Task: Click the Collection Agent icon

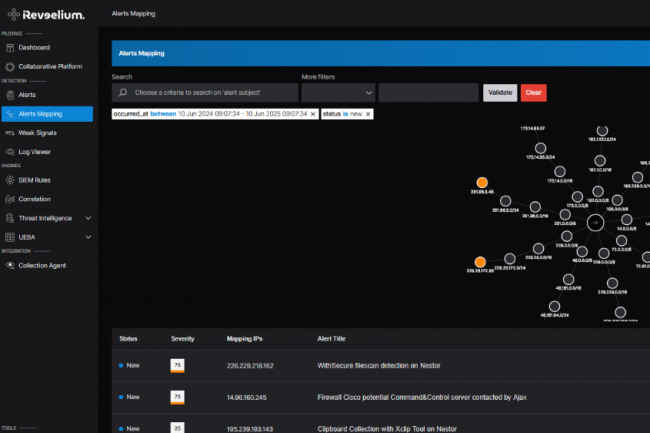Action: [x=9, y=265]
